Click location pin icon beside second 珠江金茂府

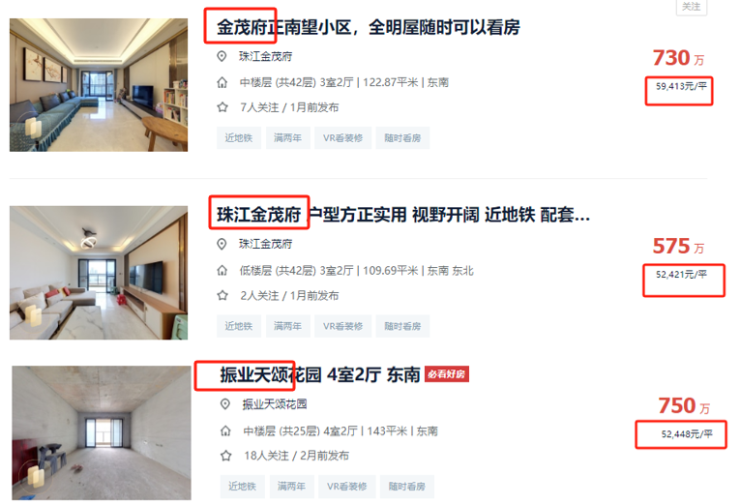click(221, 244)
